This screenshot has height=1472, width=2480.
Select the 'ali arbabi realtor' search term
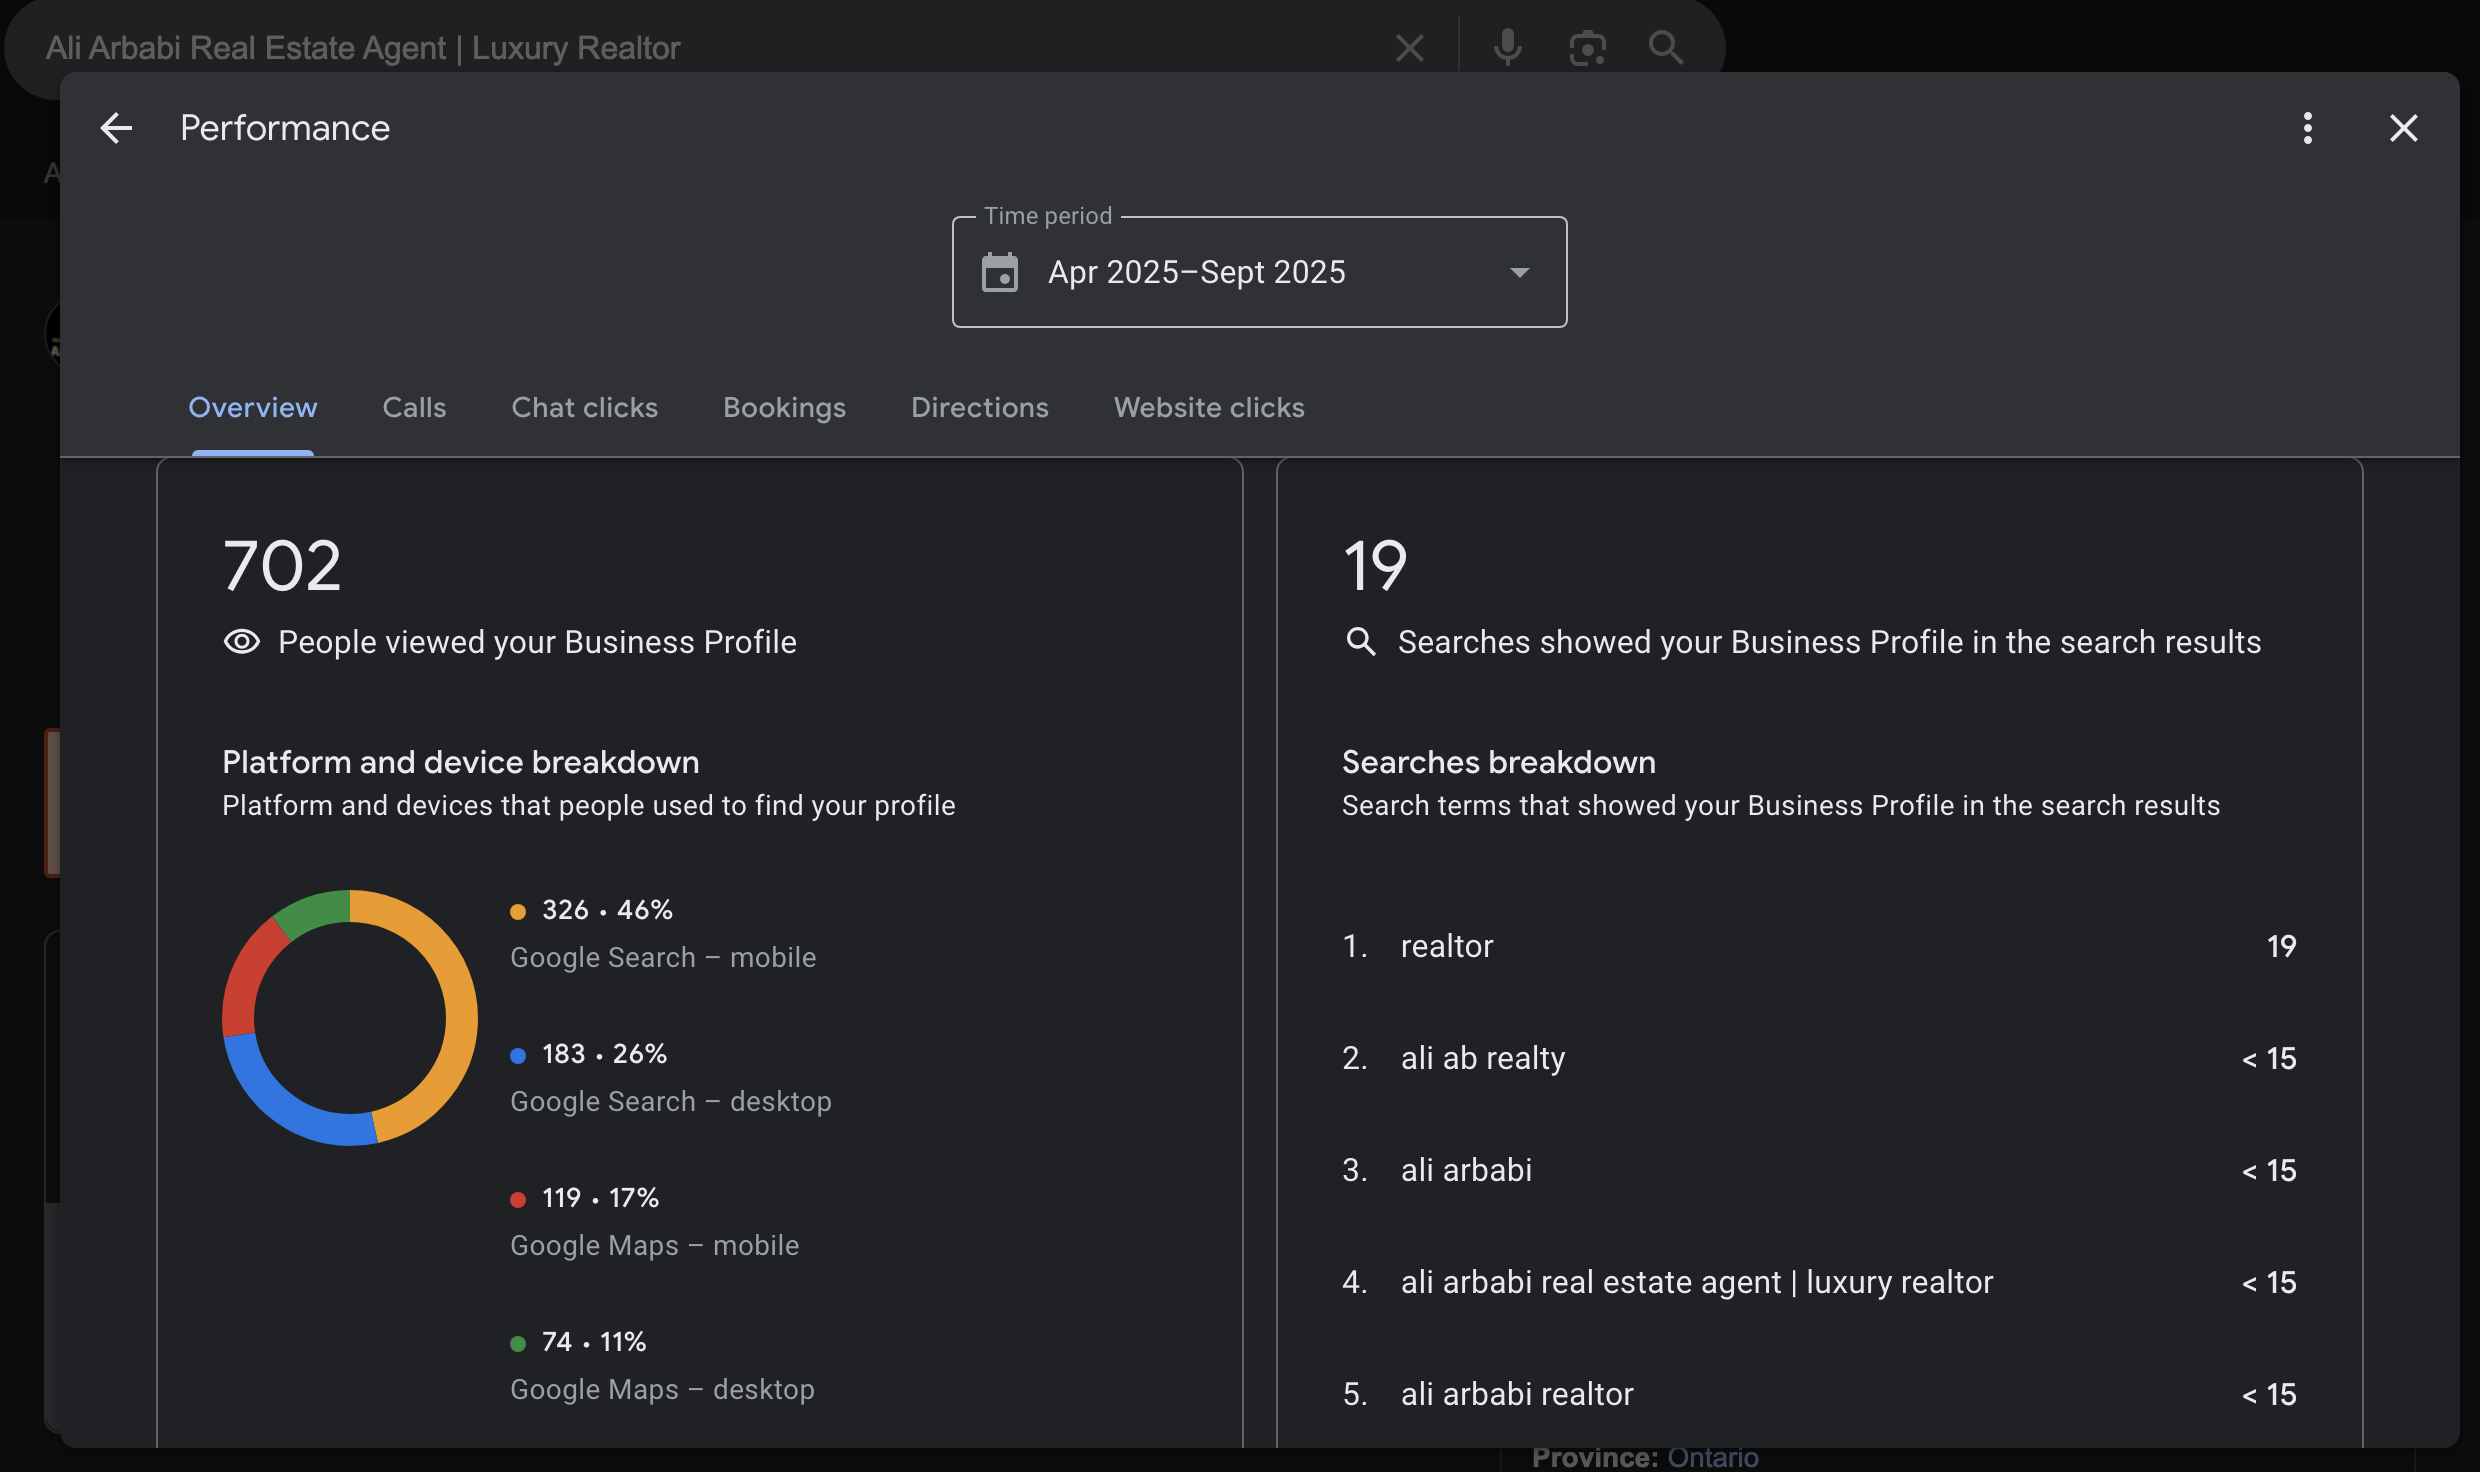pos(1516,1394)
